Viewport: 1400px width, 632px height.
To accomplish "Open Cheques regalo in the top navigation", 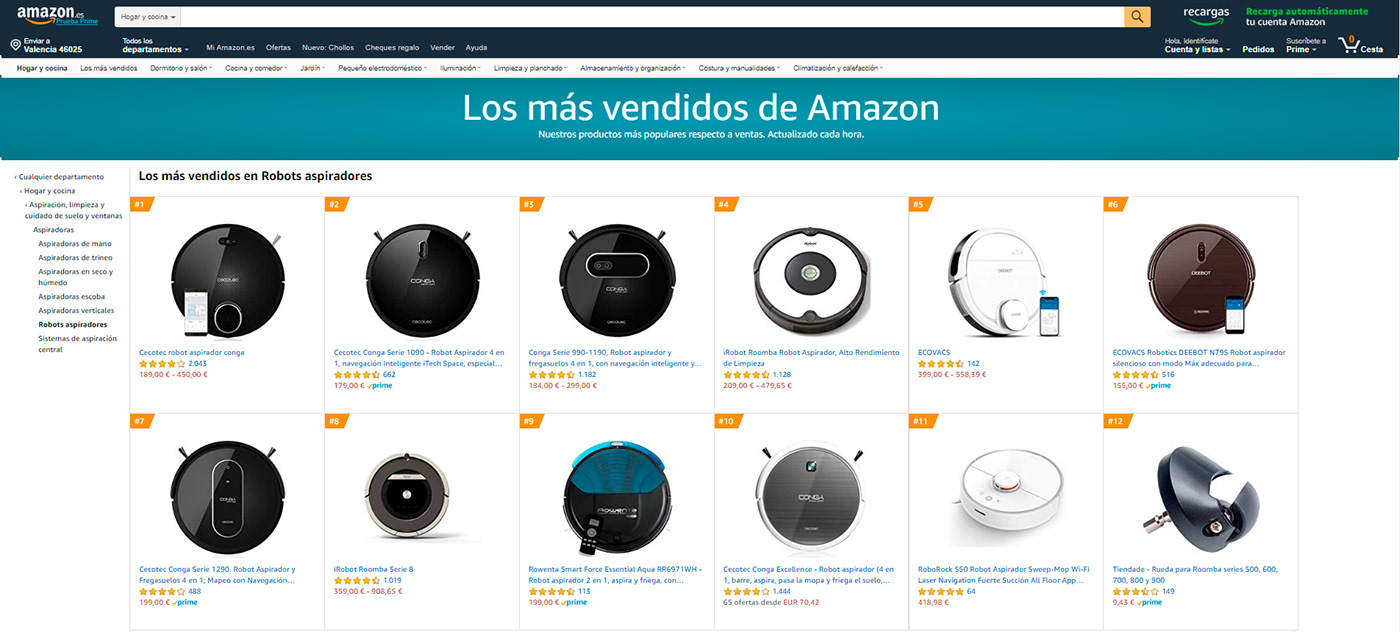I will tap(392, 48).
